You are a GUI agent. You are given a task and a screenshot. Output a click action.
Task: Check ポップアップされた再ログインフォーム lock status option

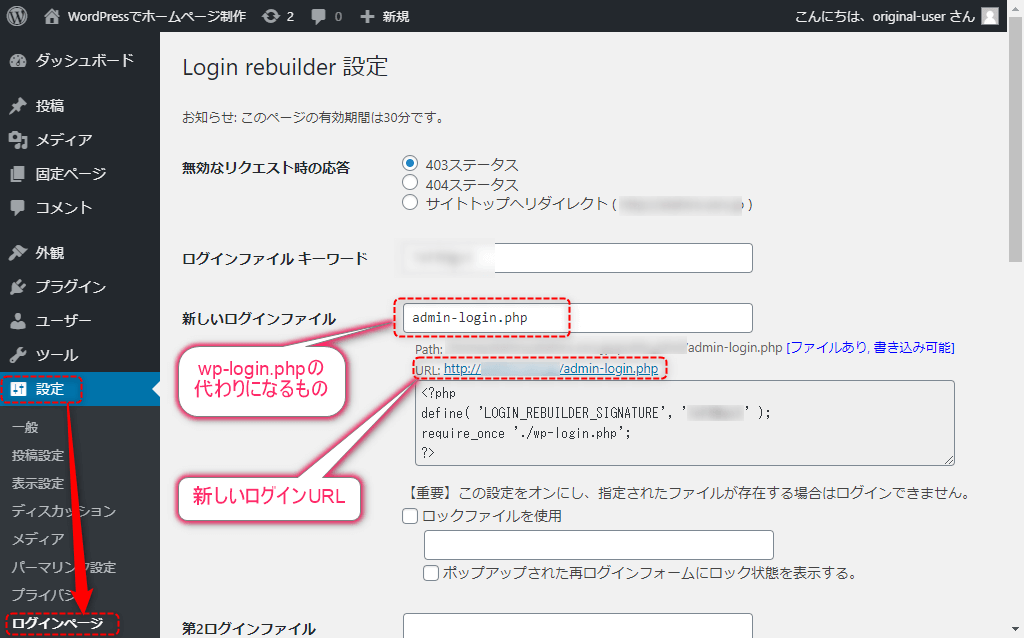(430, 573)
